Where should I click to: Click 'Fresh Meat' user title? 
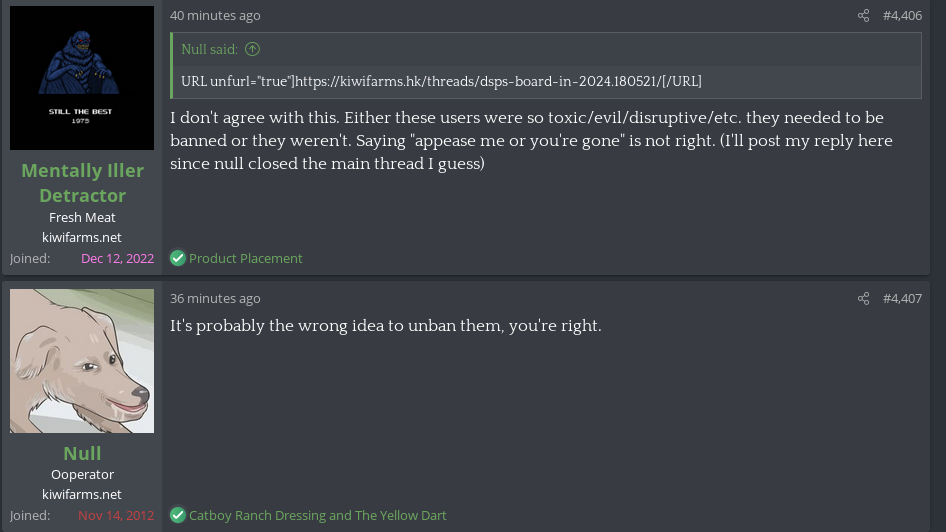(82, 217)
